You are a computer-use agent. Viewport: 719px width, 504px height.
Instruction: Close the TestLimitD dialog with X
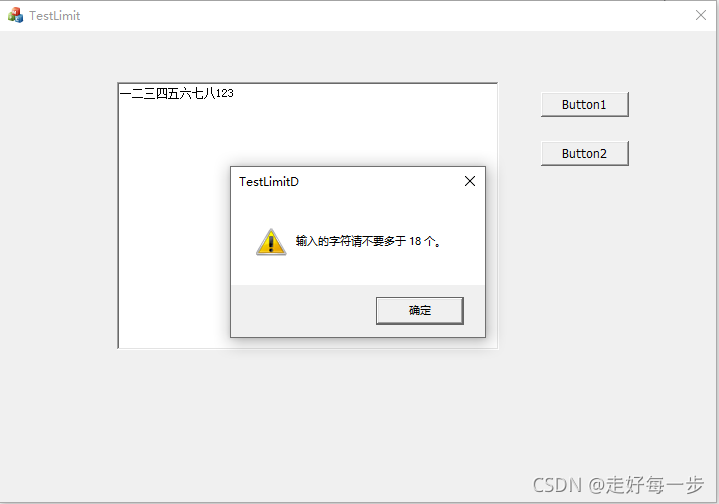(x=470, y=181)
